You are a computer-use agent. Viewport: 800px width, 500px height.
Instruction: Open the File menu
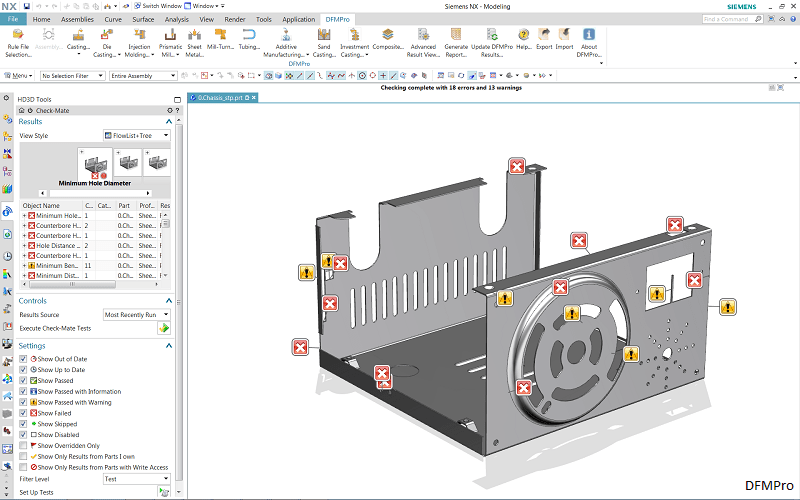click(13, 19)
